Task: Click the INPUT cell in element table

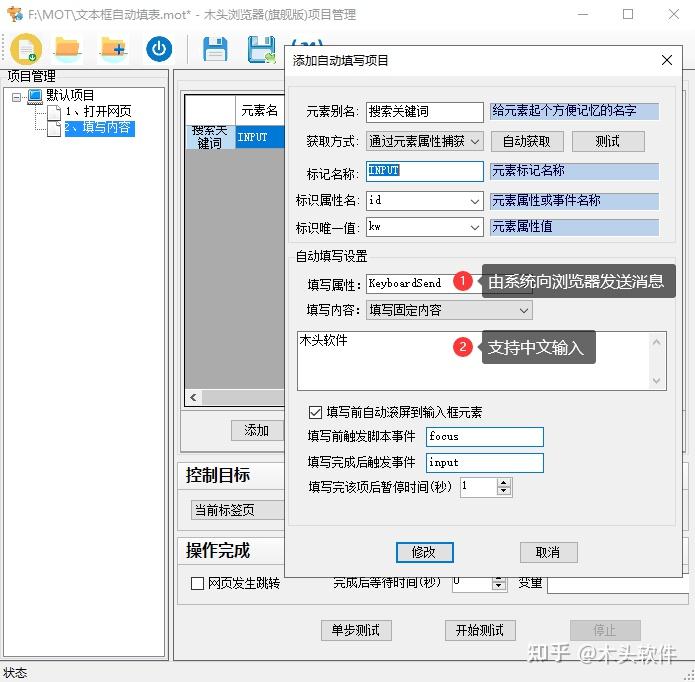Action: click(260, 137)
